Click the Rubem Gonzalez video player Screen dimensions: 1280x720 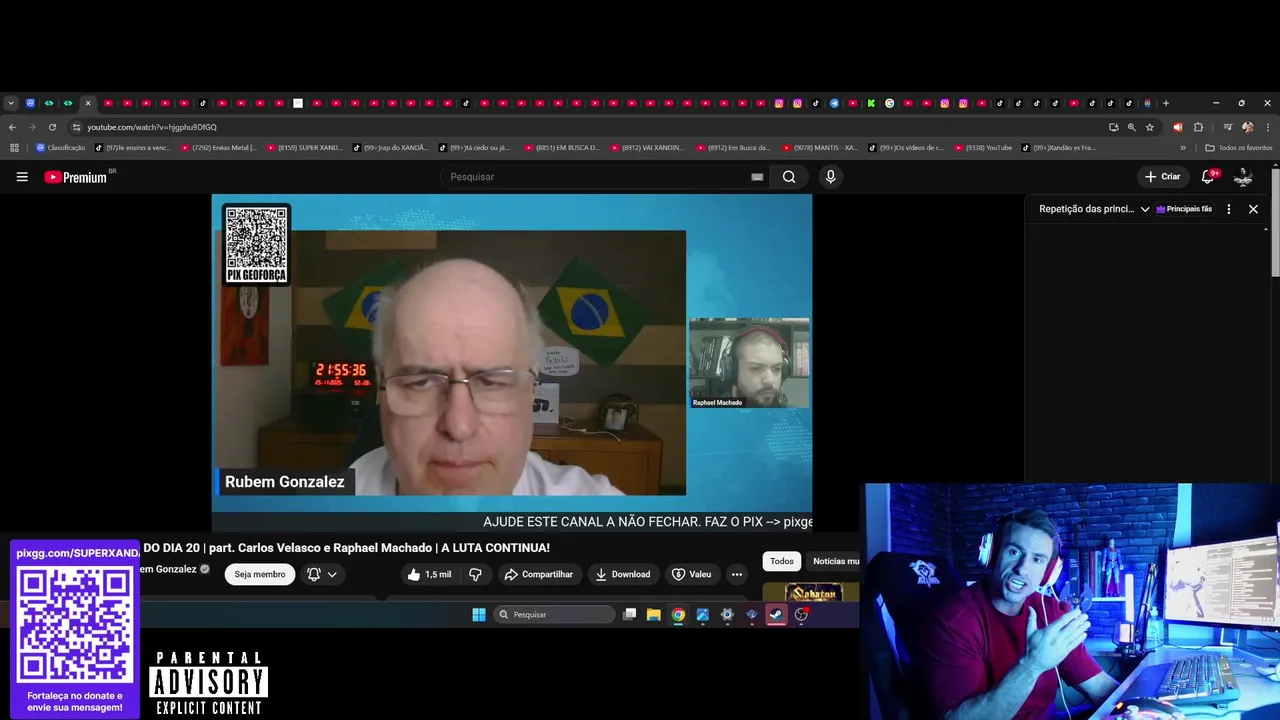click(x=512, y=362)
